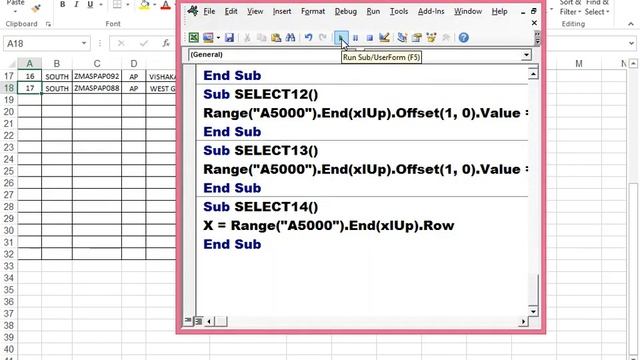Select Excel cell A18 with value 17
The height and width of the screenshot is (360, 640).
coord(29,88)
